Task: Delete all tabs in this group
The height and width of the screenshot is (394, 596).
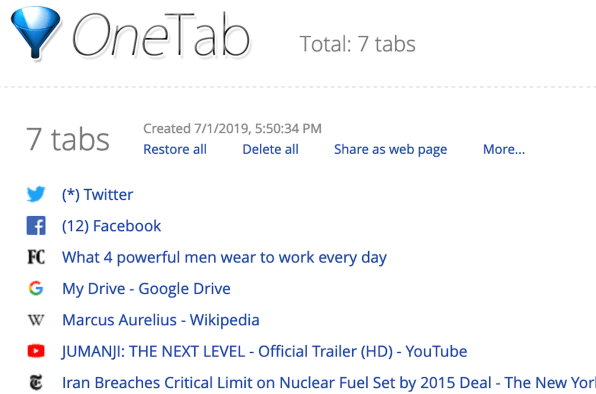Action: [x=271, y=149]
